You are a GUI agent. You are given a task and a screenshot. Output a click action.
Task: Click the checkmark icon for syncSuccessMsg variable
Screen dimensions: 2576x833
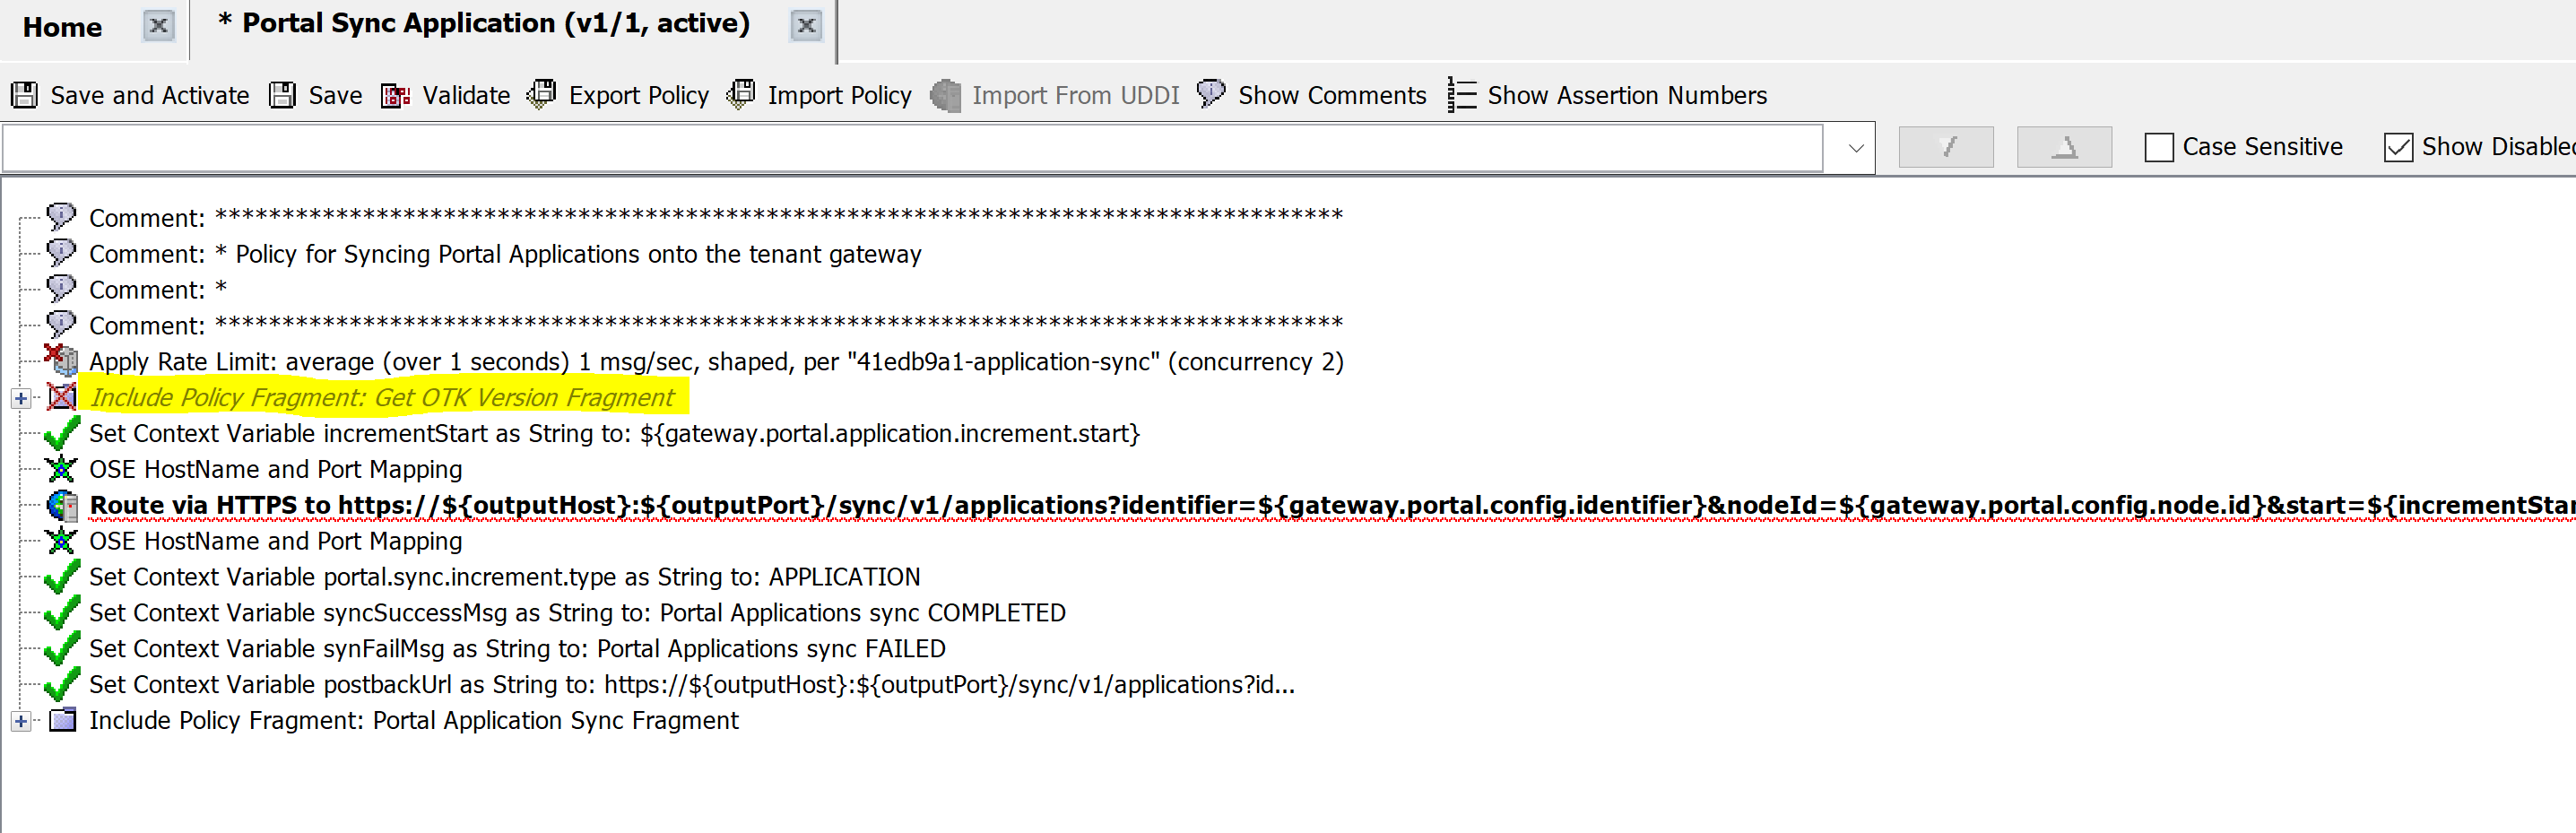[x=62, y=613]
